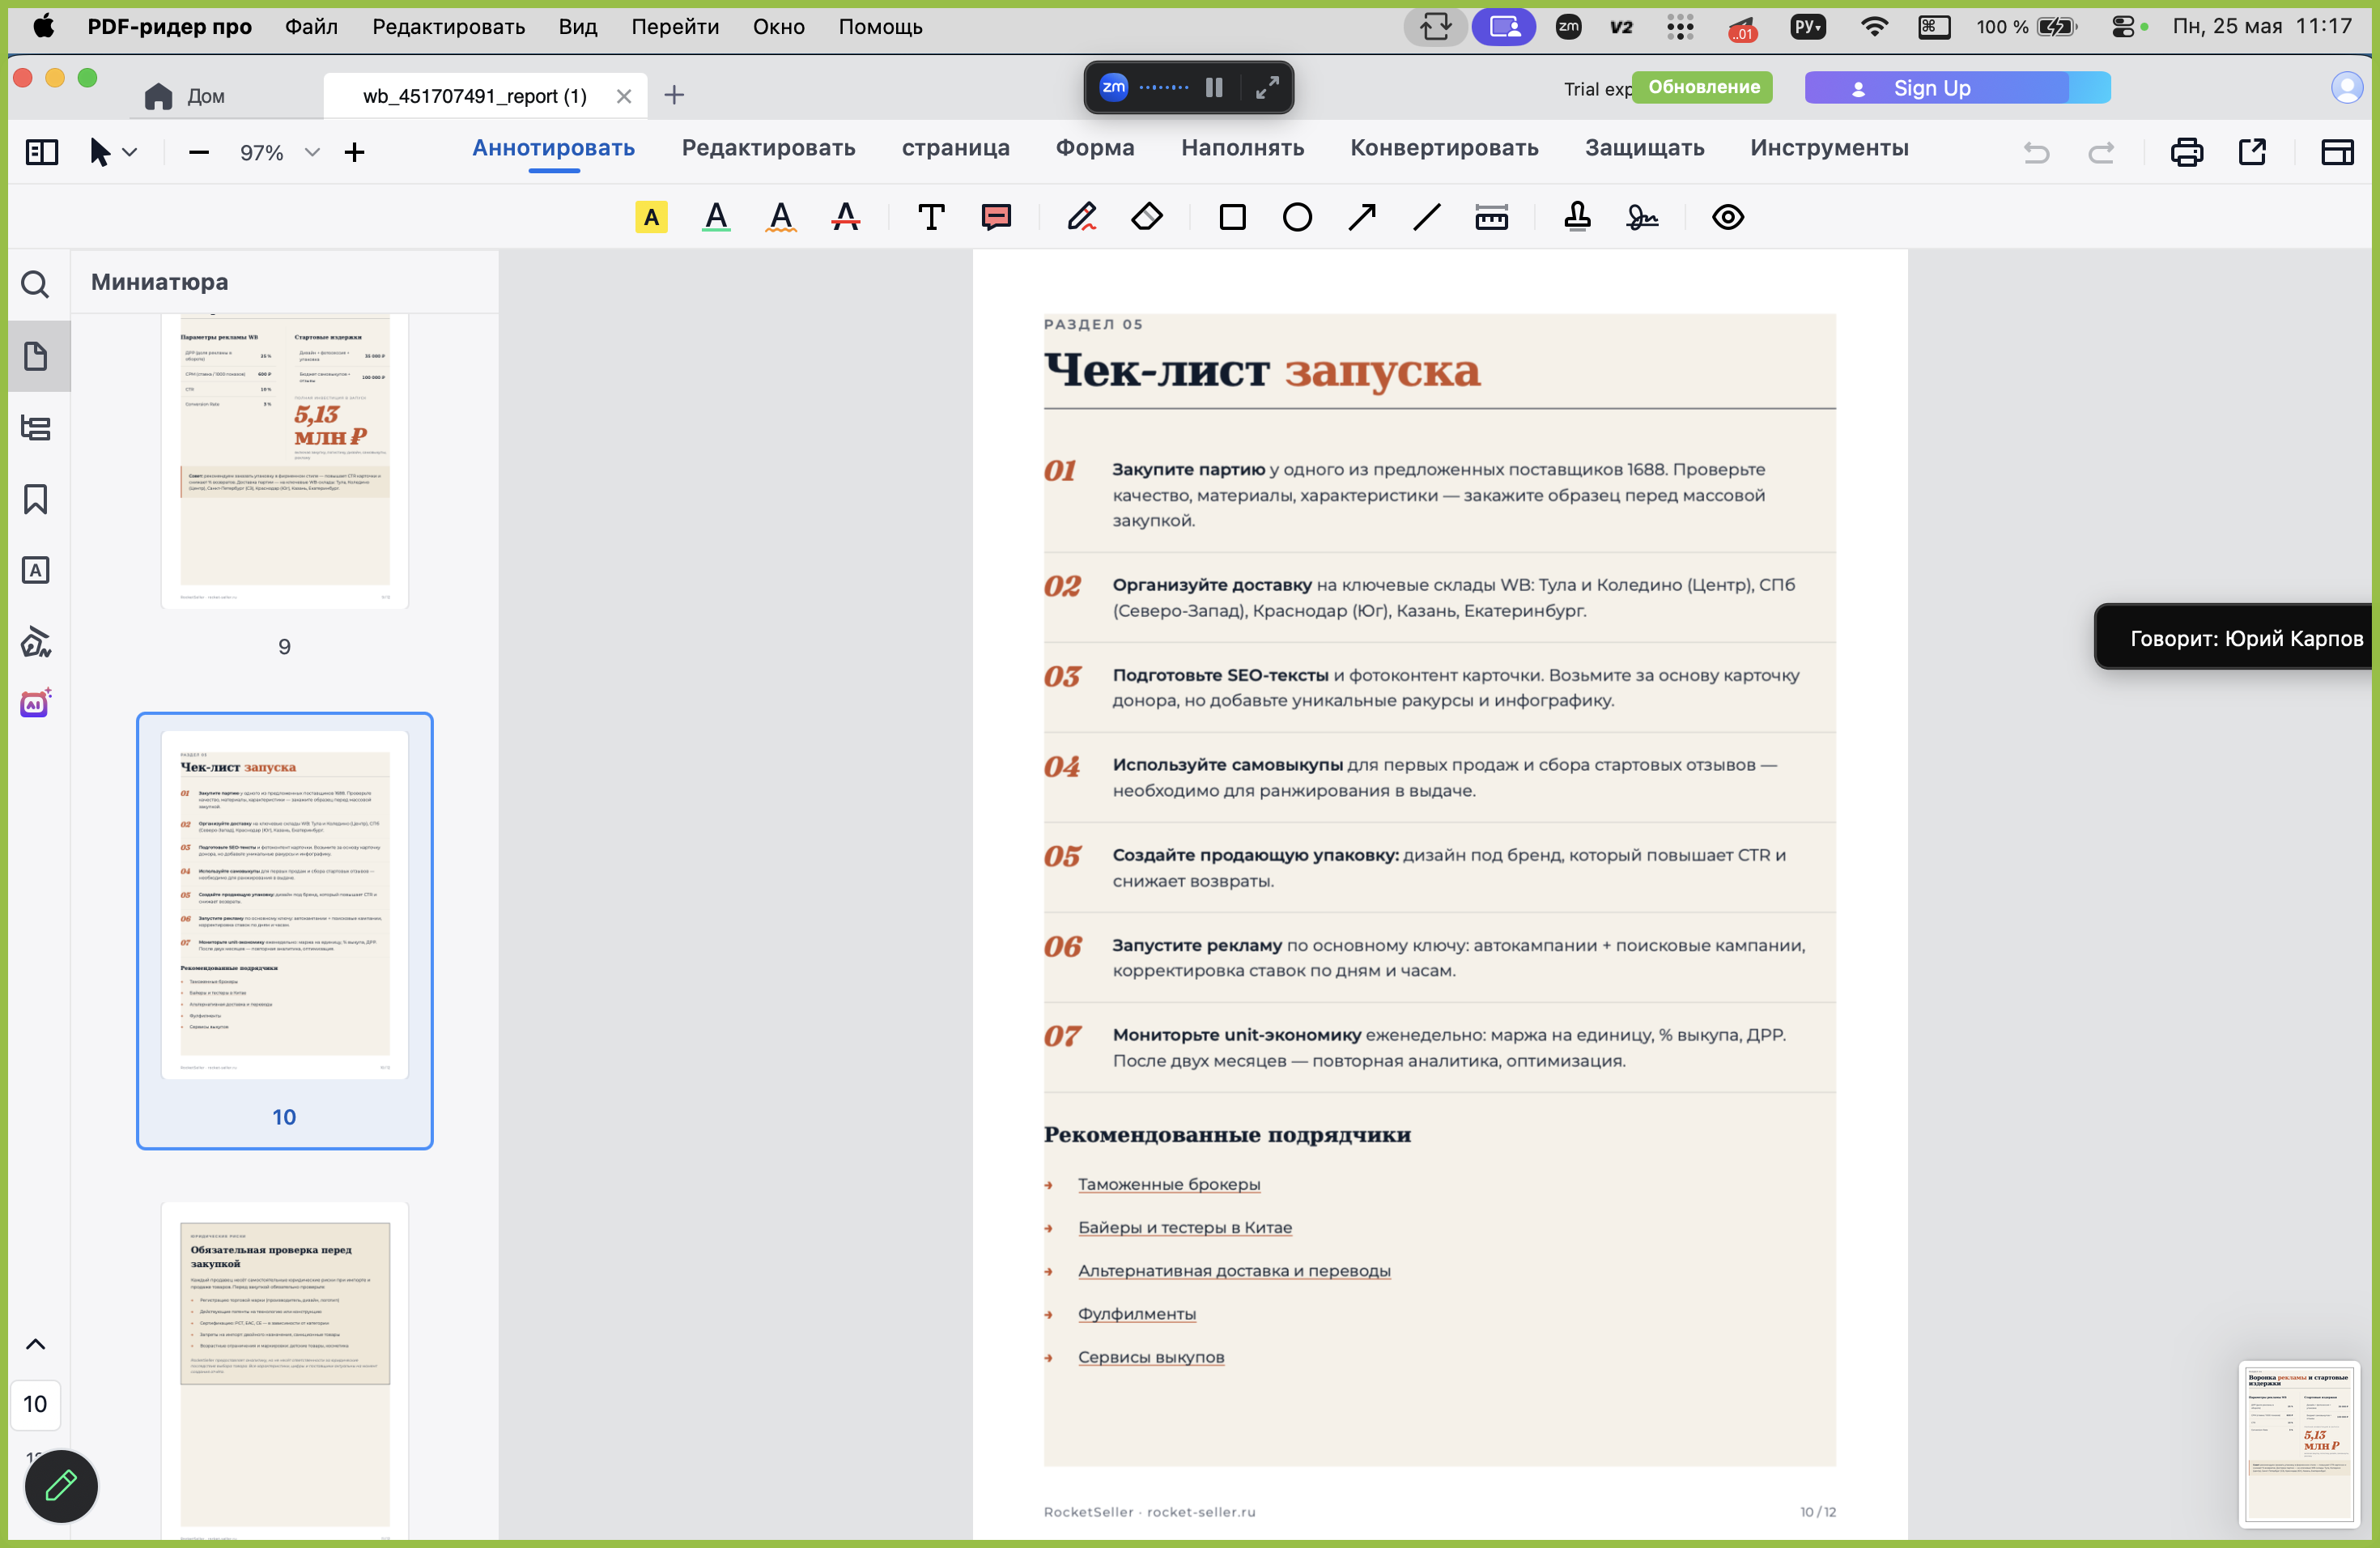Select the arrow shape tool
Screen dimensions: 2380x1548
[x=1362, y=217]
